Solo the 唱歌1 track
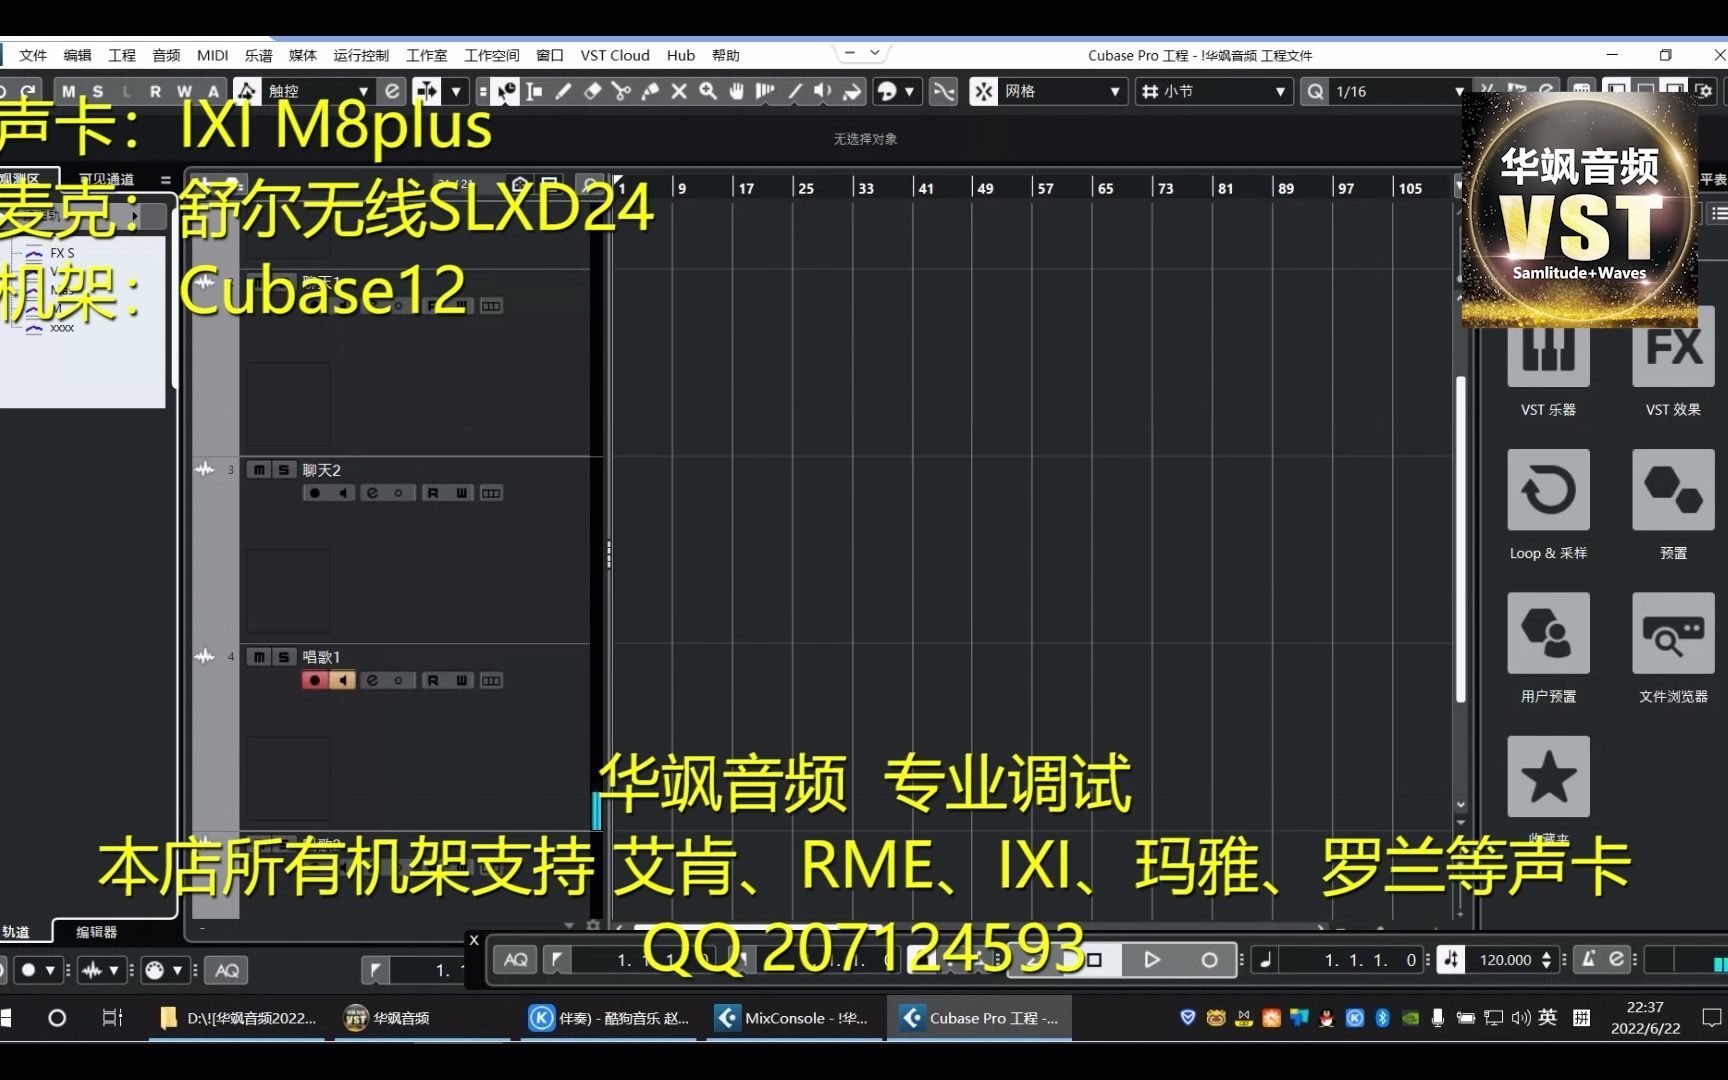 (283, 657)
